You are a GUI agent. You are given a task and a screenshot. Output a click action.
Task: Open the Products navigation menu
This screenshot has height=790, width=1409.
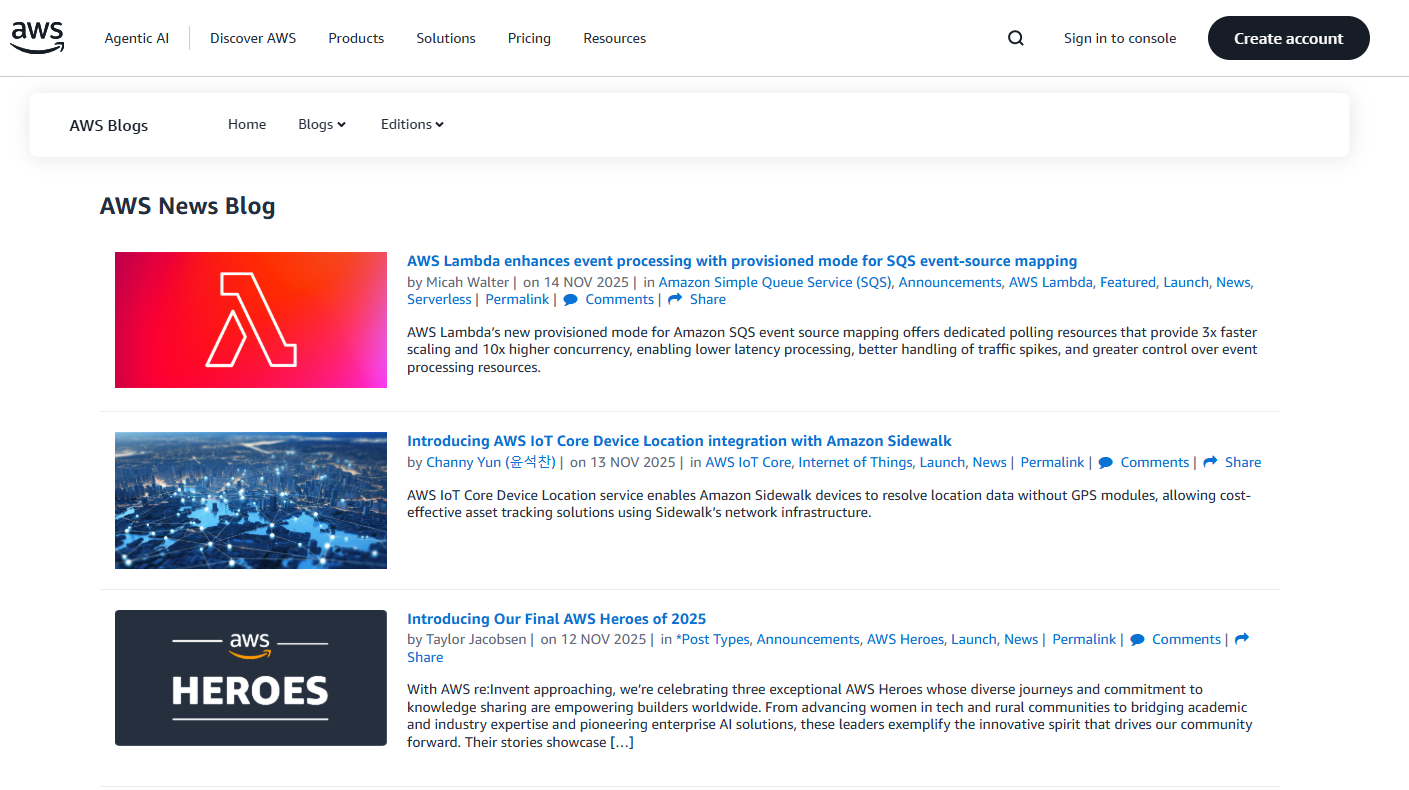pos(356,38)
